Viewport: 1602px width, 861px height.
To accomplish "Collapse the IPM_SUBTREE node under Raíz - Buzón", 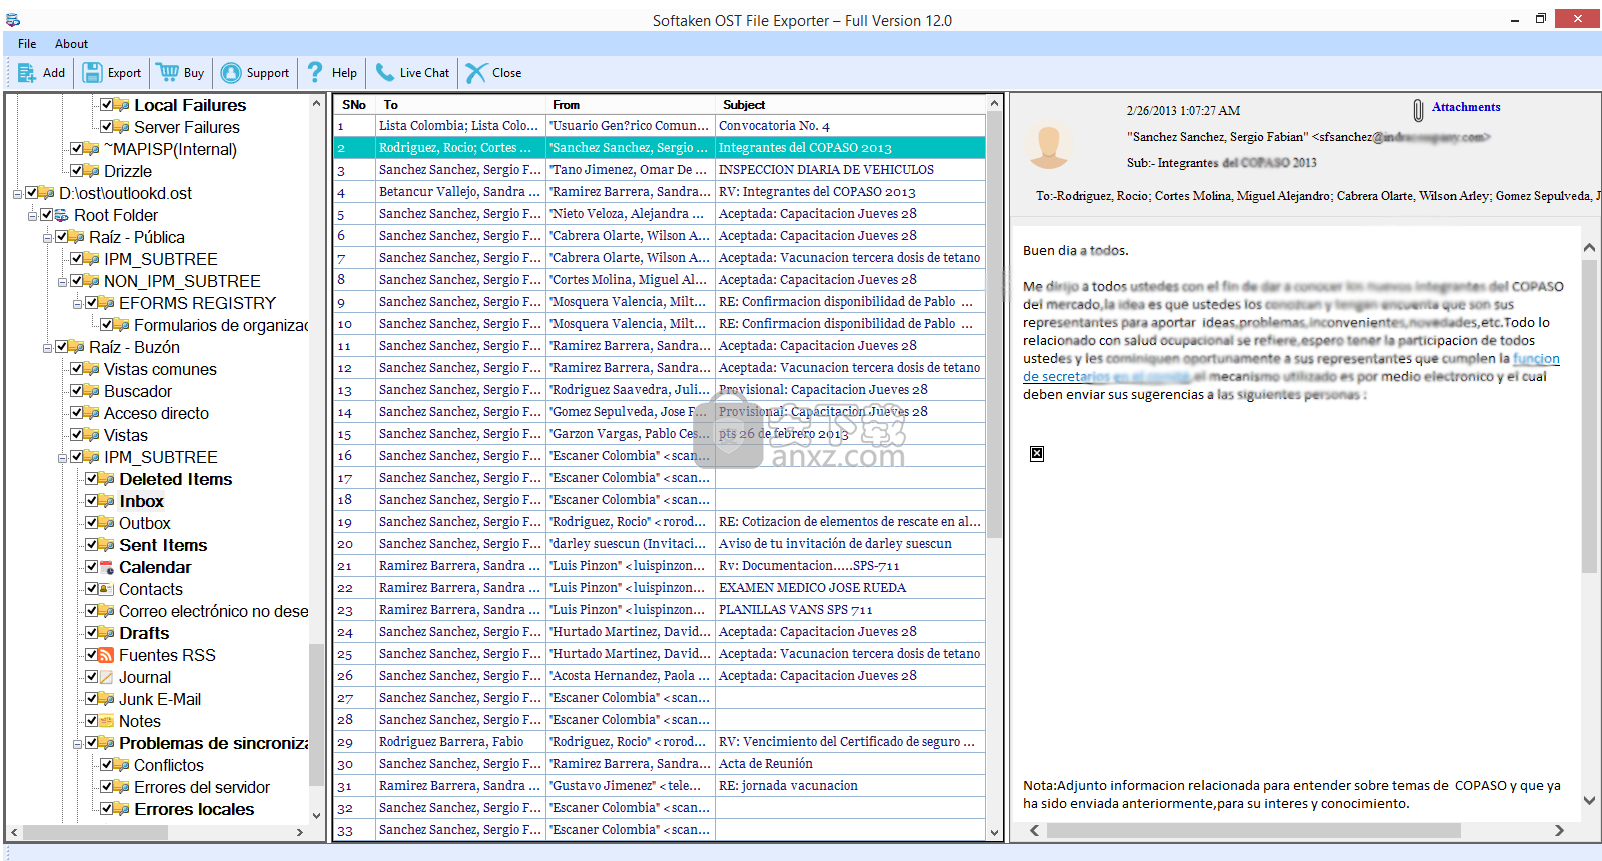I will point(62,457).
